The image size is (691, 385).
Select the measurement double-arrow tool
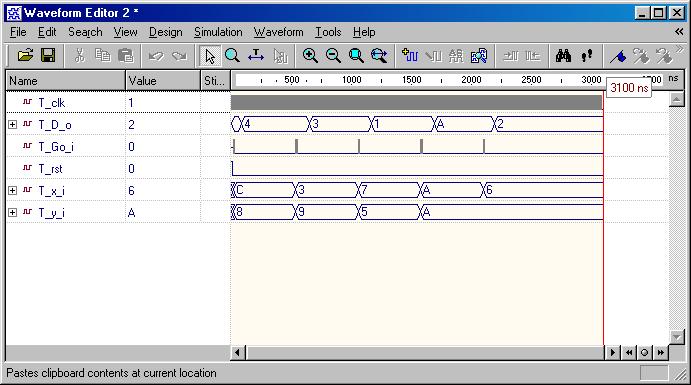point(256,56)
